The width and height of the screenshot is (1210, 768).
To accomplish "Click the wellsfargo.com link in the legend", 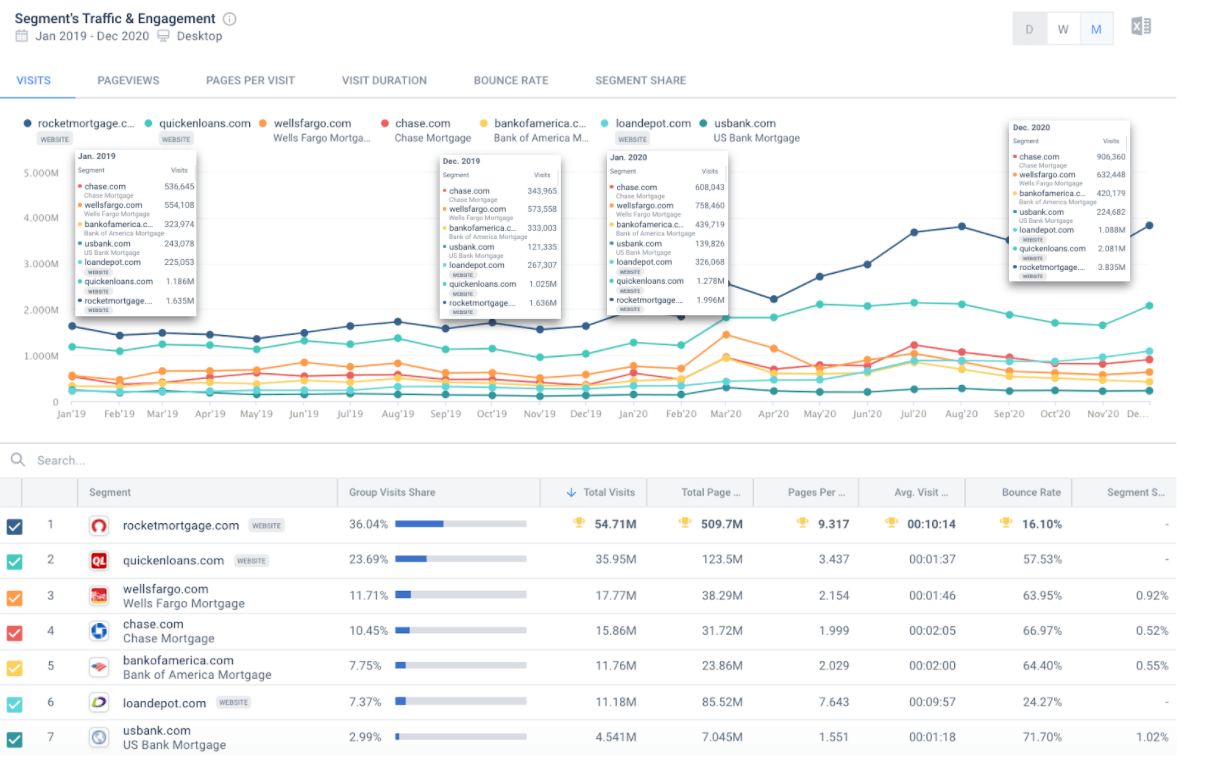I will tap(312, 123).
